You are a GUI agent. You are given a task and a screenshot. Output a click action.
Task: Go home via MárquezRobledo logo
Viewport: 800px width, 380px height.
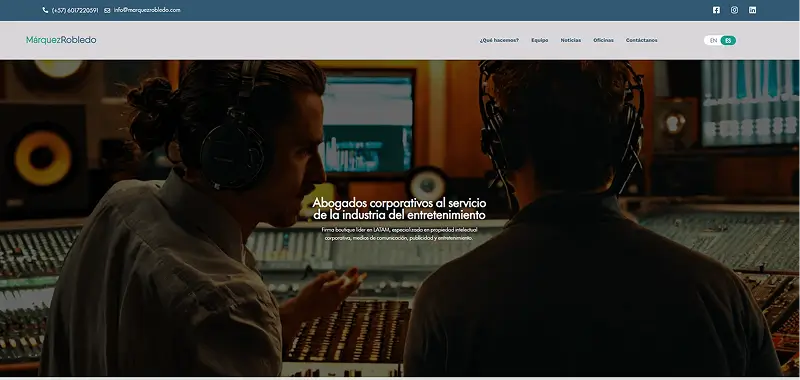click(x=61, y=40)
